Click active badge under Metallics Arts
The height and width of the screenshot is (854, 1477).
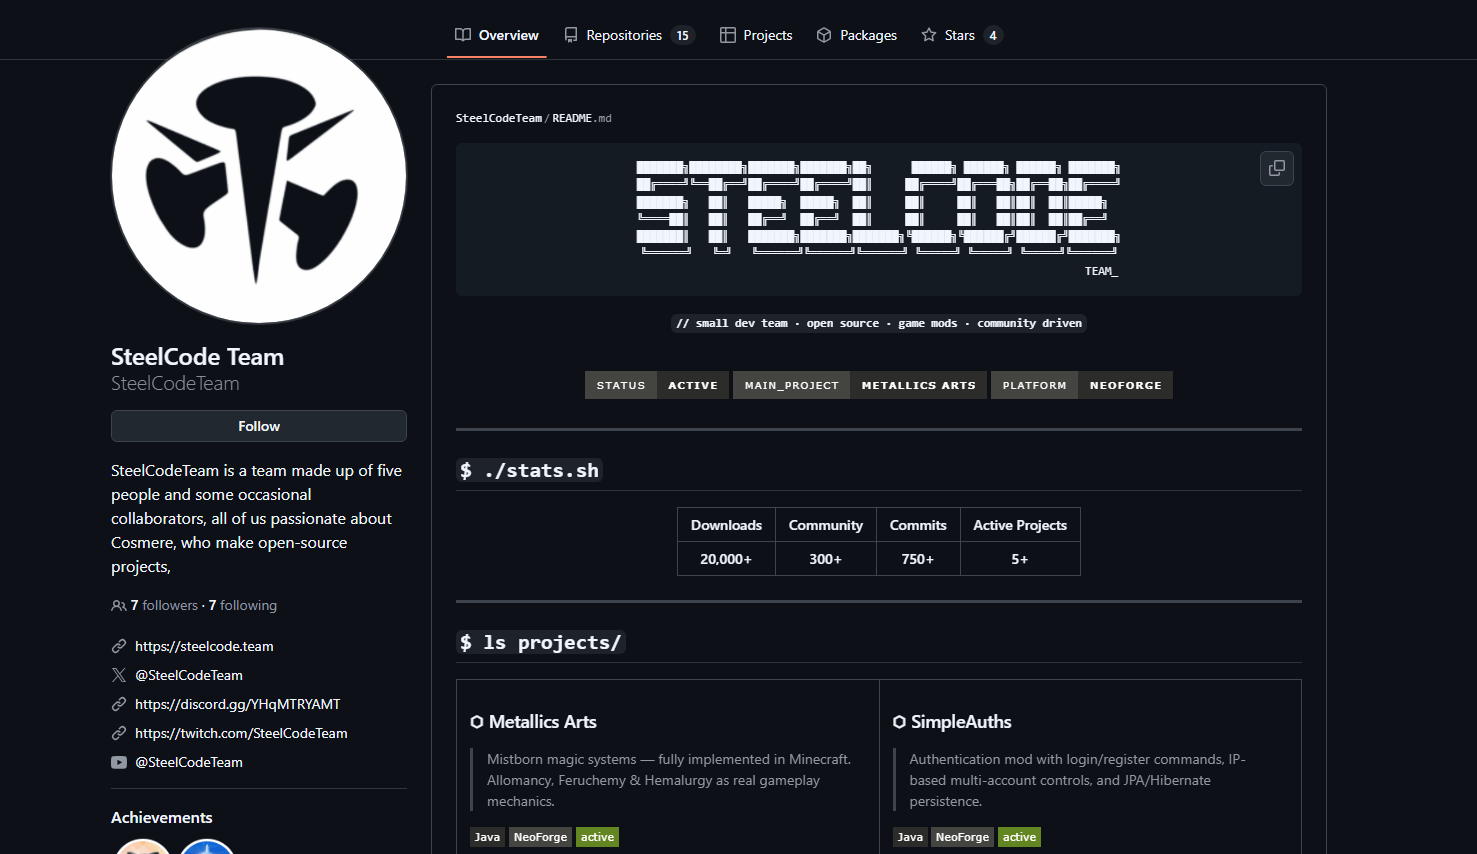point(597,837)
